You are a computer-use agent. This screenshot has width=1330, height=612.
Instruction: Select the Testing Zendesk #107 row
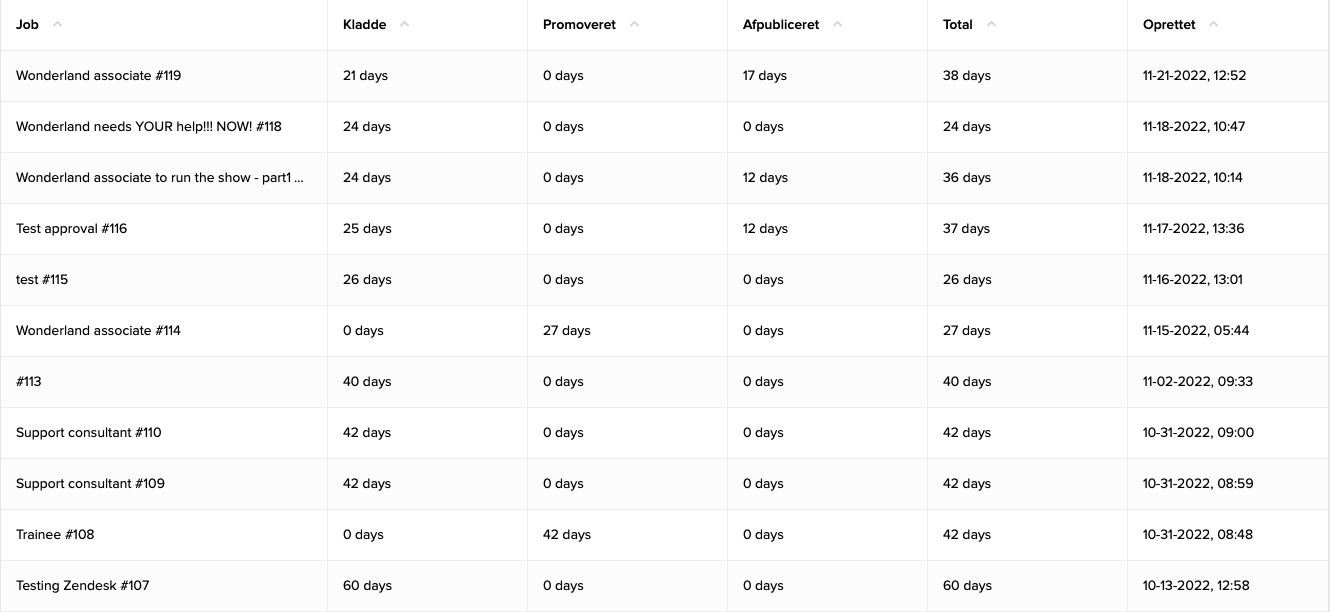click(x=82, y=585)
